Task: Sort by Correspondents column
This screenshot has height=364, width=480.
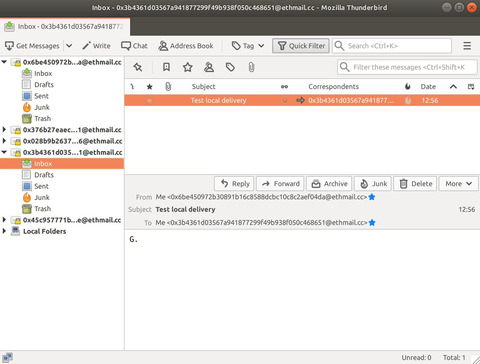Action: pos(334,87)
